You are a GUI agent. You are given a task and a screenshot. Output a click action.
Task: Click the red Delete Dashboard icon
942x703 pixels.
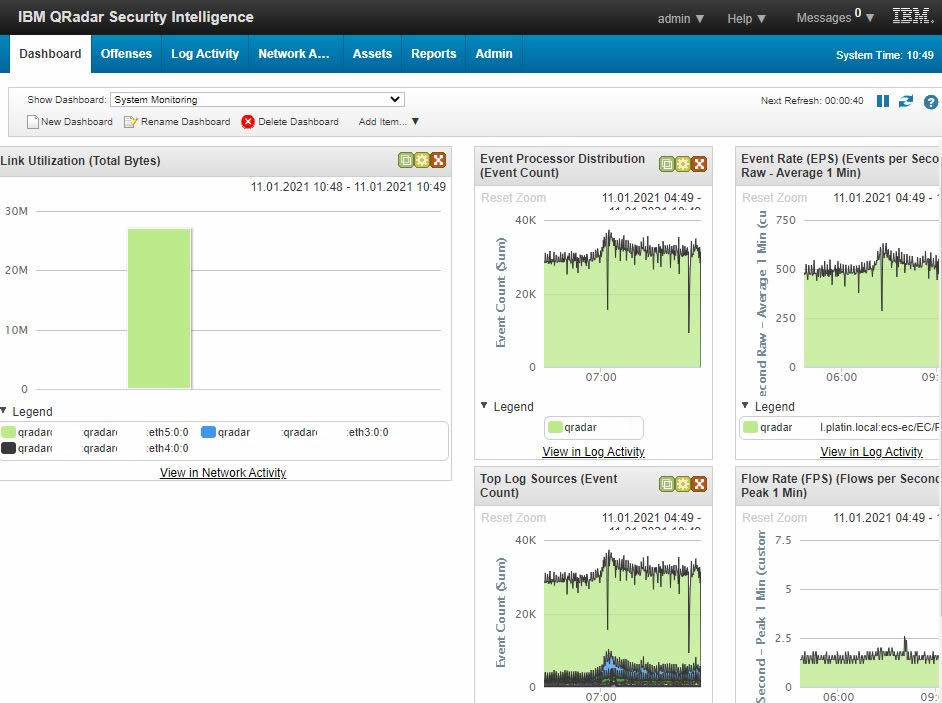point(248,122)
